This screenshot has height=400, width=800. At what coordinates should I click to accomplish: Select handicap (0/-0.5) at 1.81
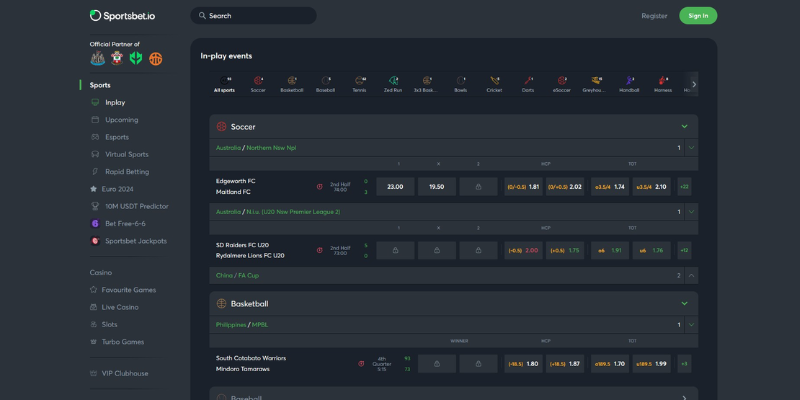click(523, 187)
